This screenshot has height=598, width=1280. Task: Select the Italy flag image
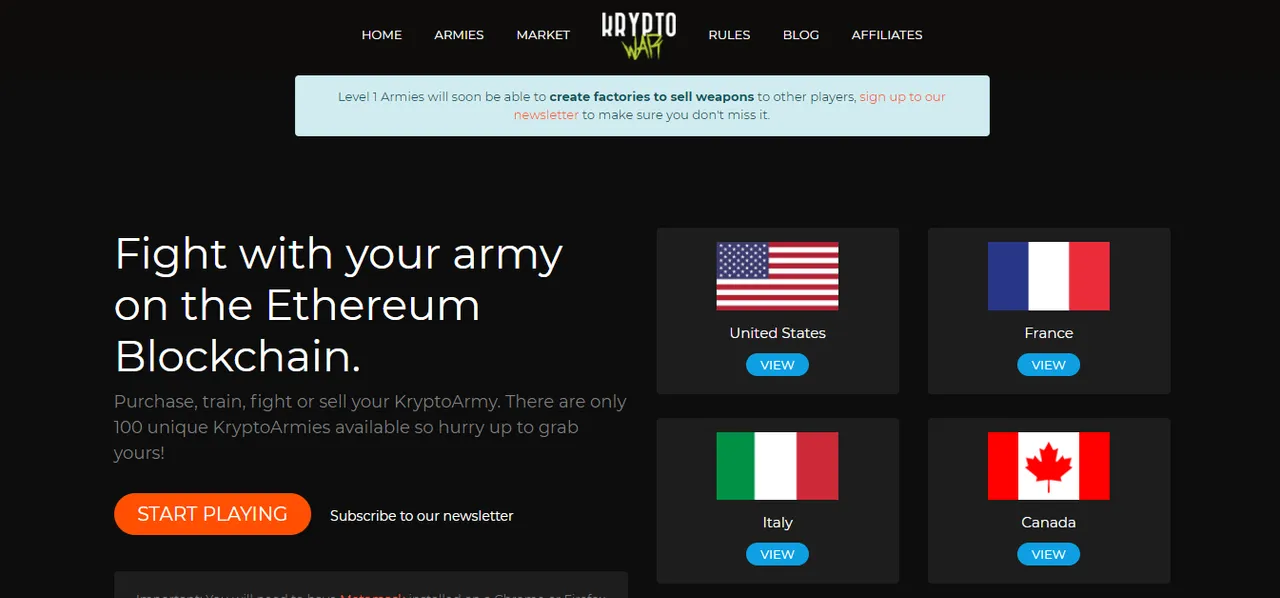click(x=777, y=466)
